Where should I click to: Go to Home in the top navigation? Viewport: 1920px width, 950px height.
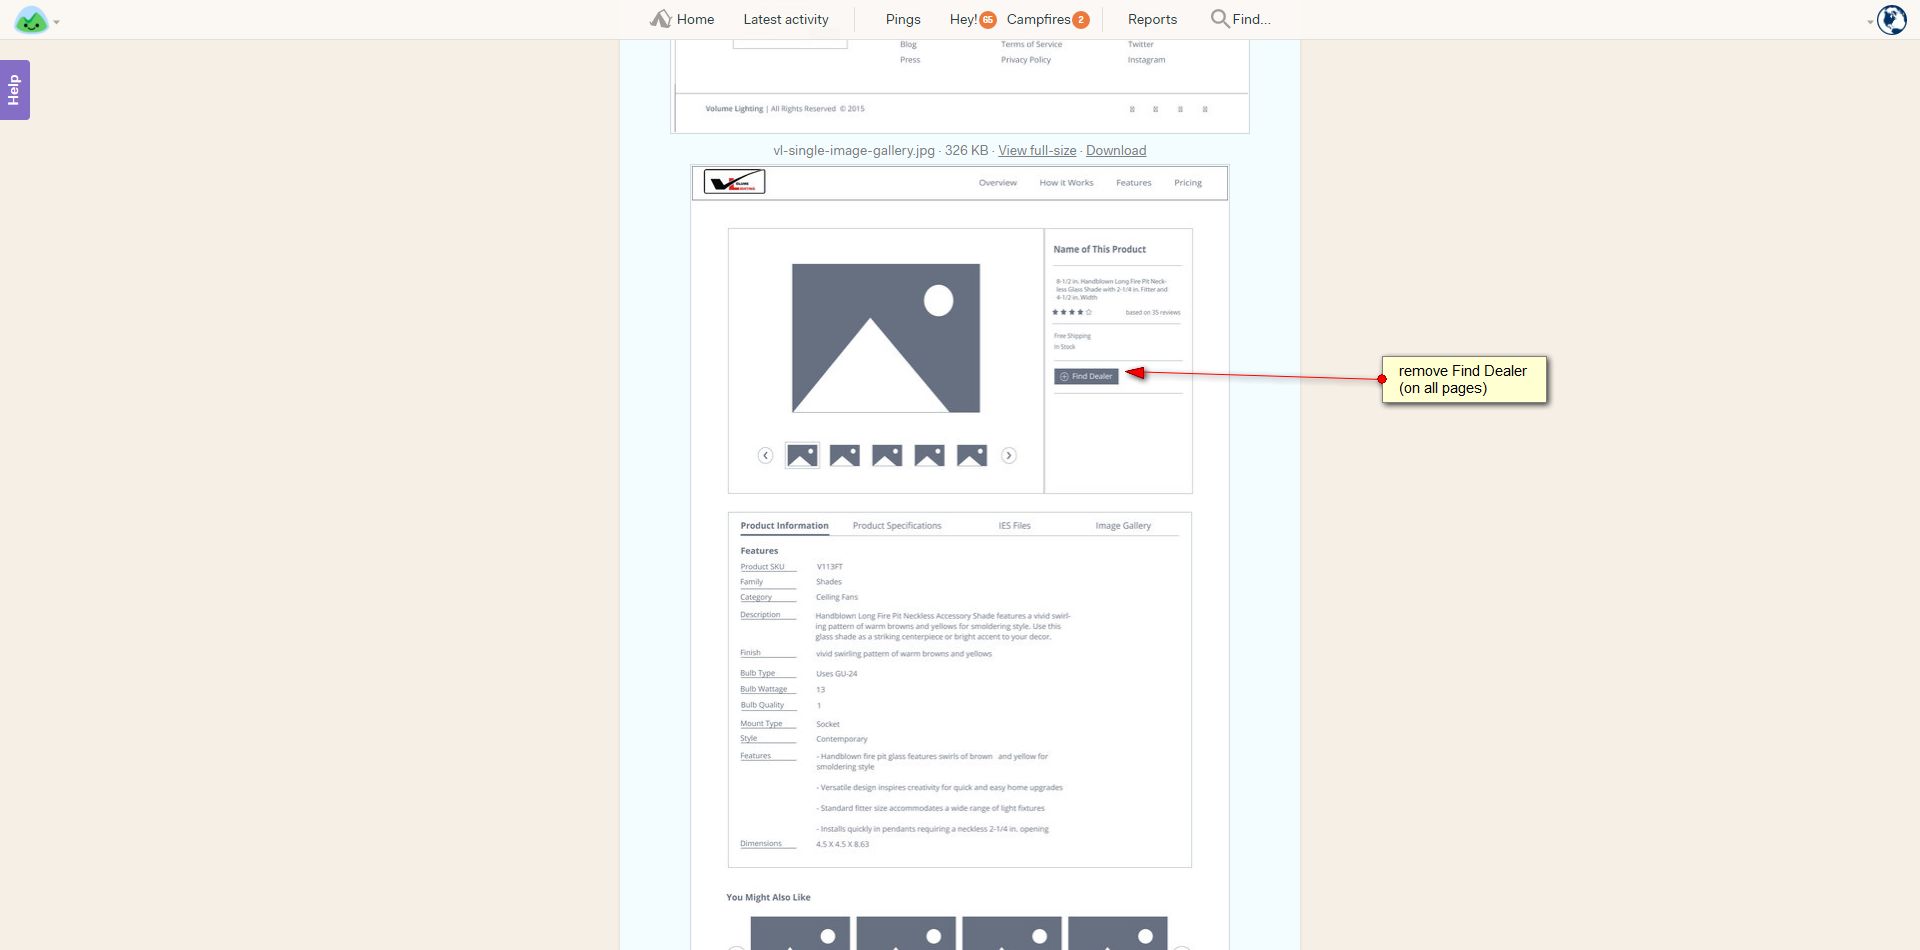(682, 19)
